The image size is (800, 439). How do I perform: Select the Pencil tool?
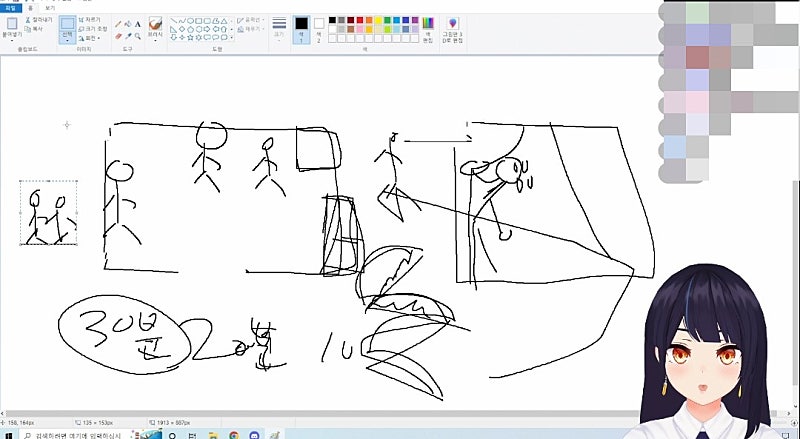(x=118, y=24)
